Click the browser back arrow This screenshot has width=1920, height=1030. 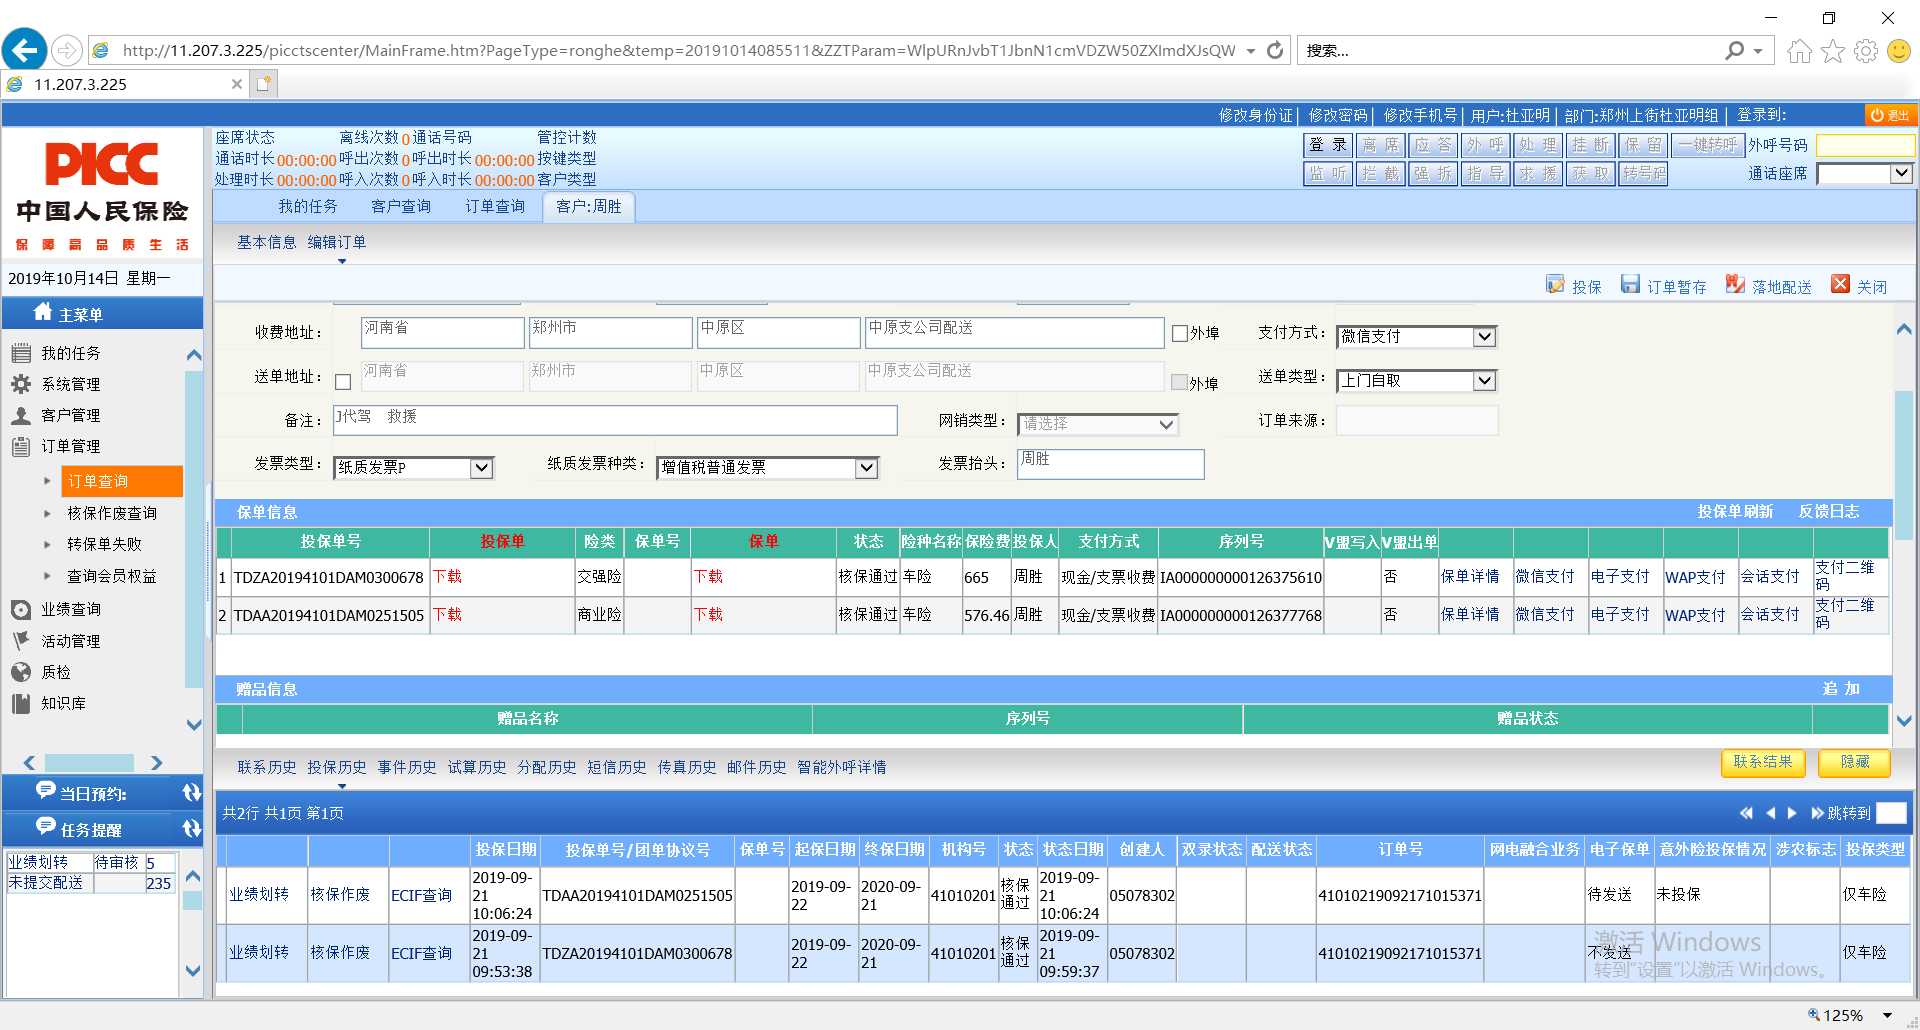(x=25, y=50)
